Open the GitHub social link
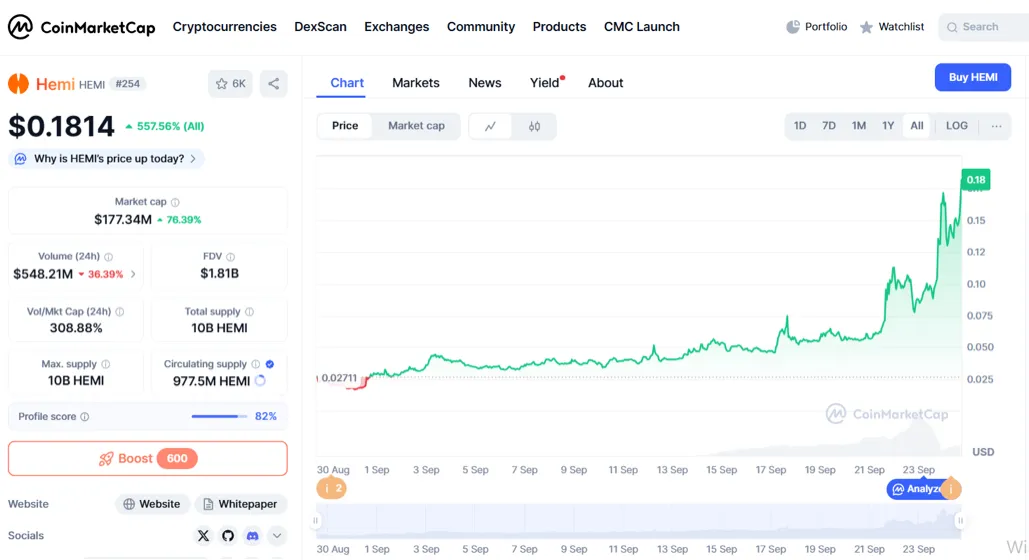This screenshot has height=560, width=1029. [228, 536]
